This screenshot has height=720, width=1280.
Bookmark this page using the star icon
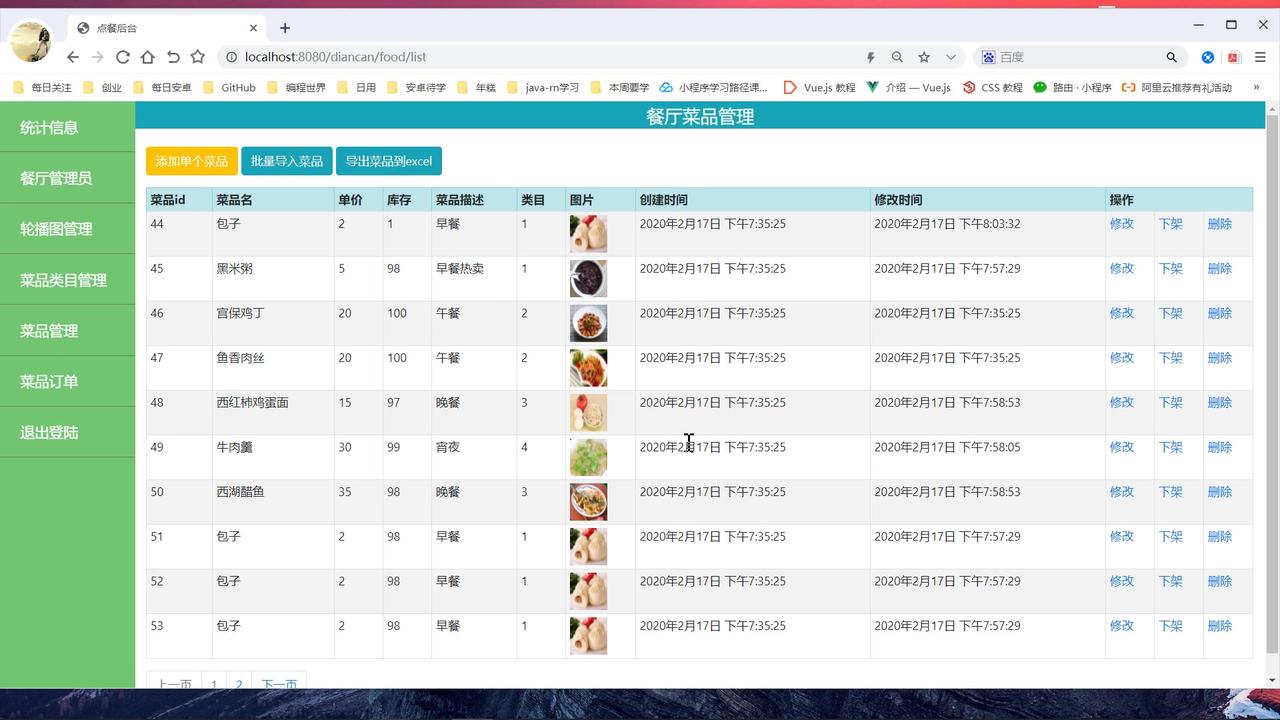(x=923, y=57)
